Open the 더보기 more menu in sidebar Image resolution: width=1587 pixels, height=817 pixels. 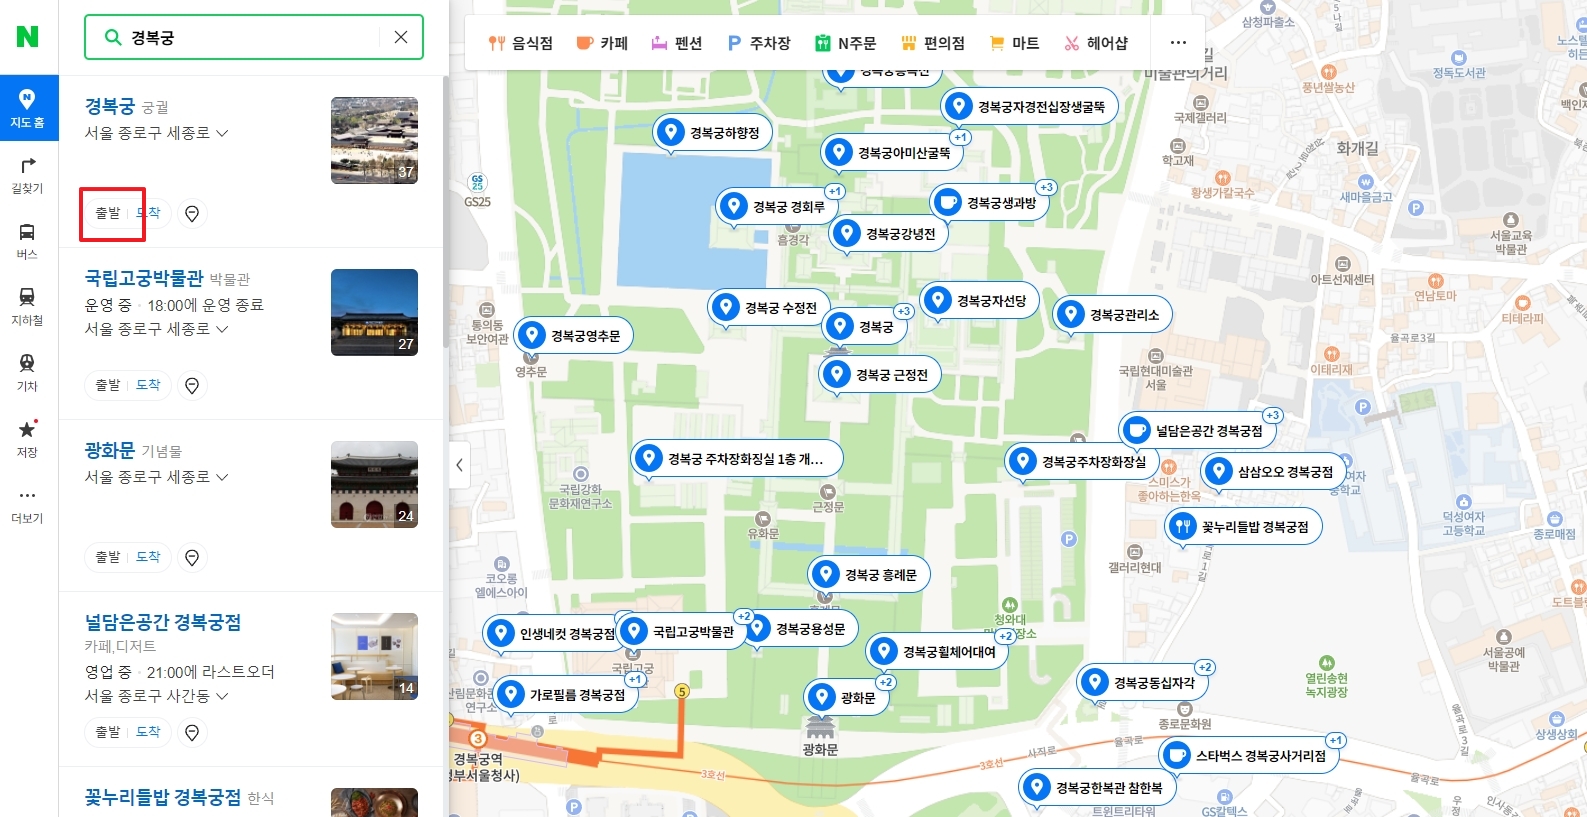28,505
